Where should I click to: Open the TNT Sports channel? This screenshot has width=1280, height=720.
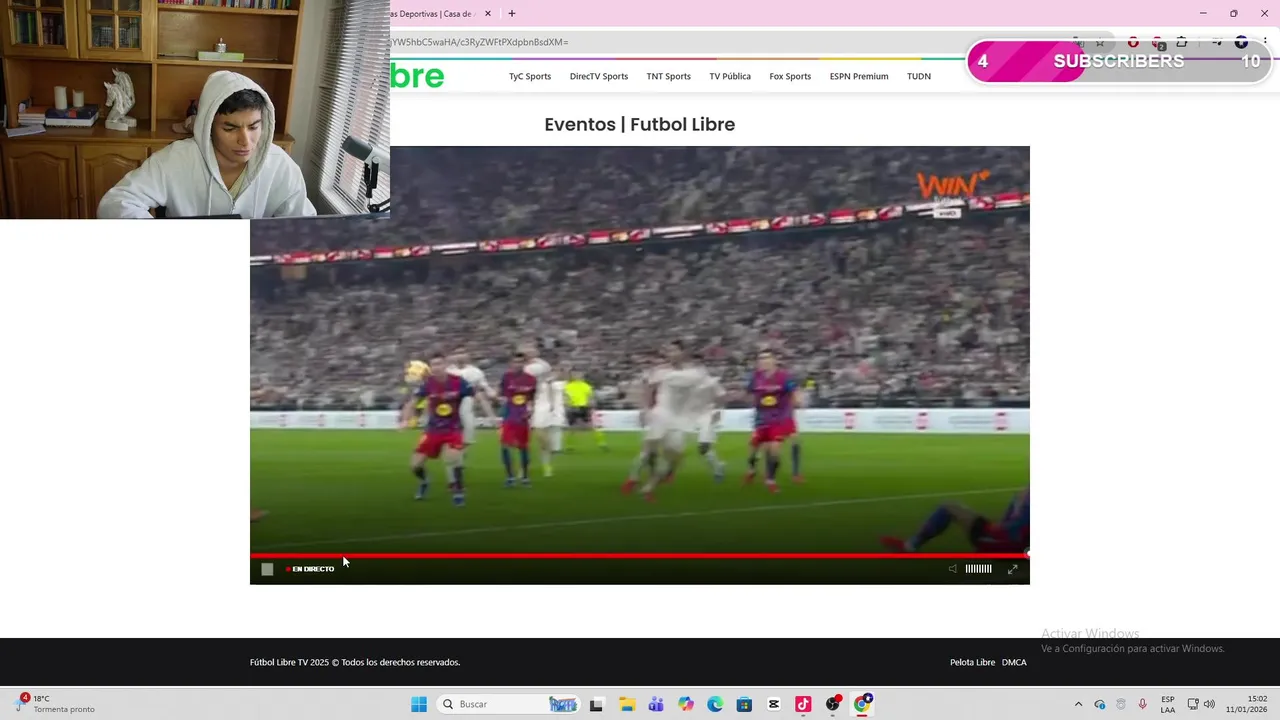668,76
